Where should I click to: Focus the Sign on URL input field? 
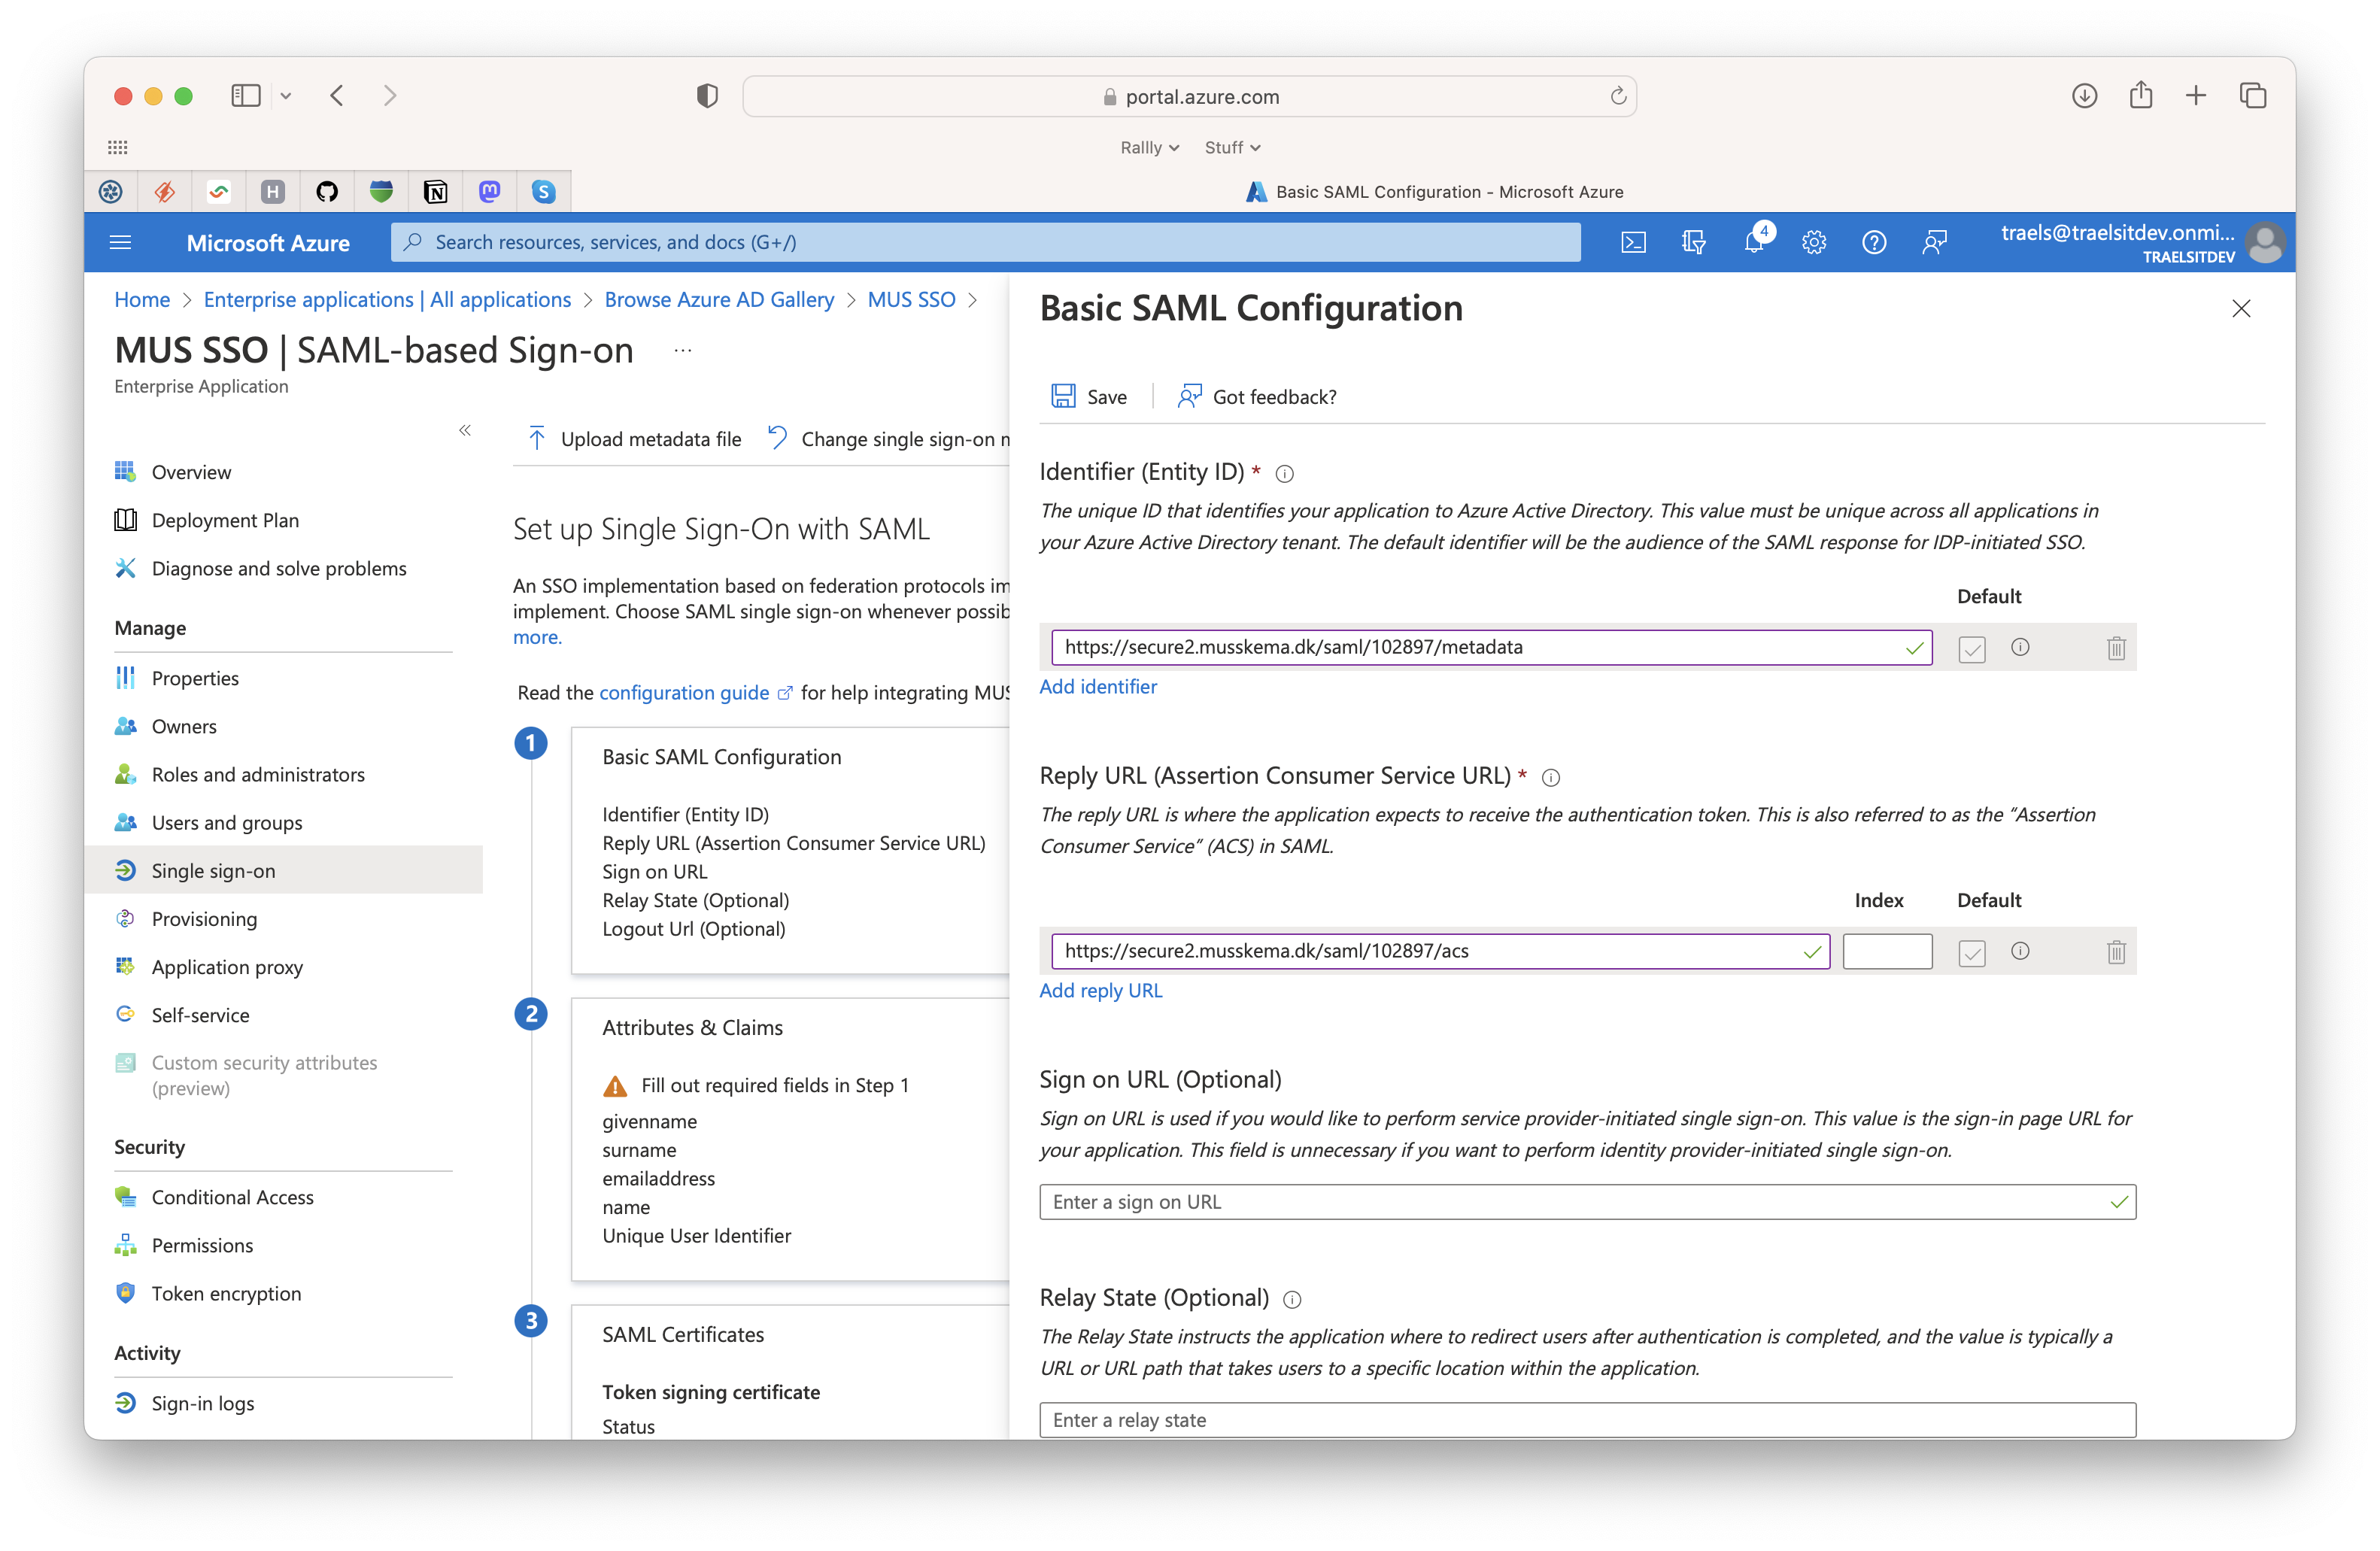click(x=1587, y=1203)
